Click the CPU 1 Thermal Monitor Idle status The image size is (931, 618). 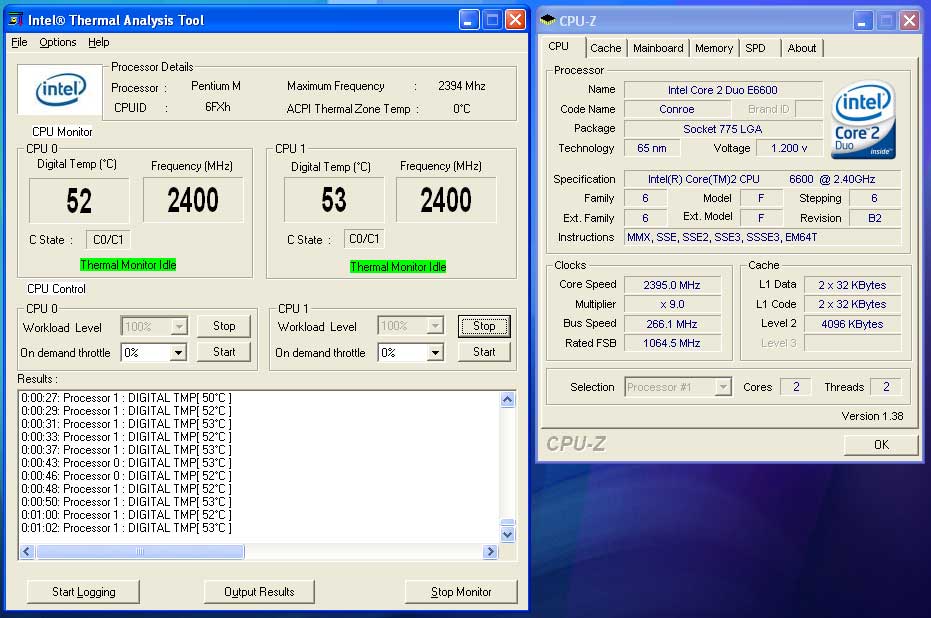398,267
